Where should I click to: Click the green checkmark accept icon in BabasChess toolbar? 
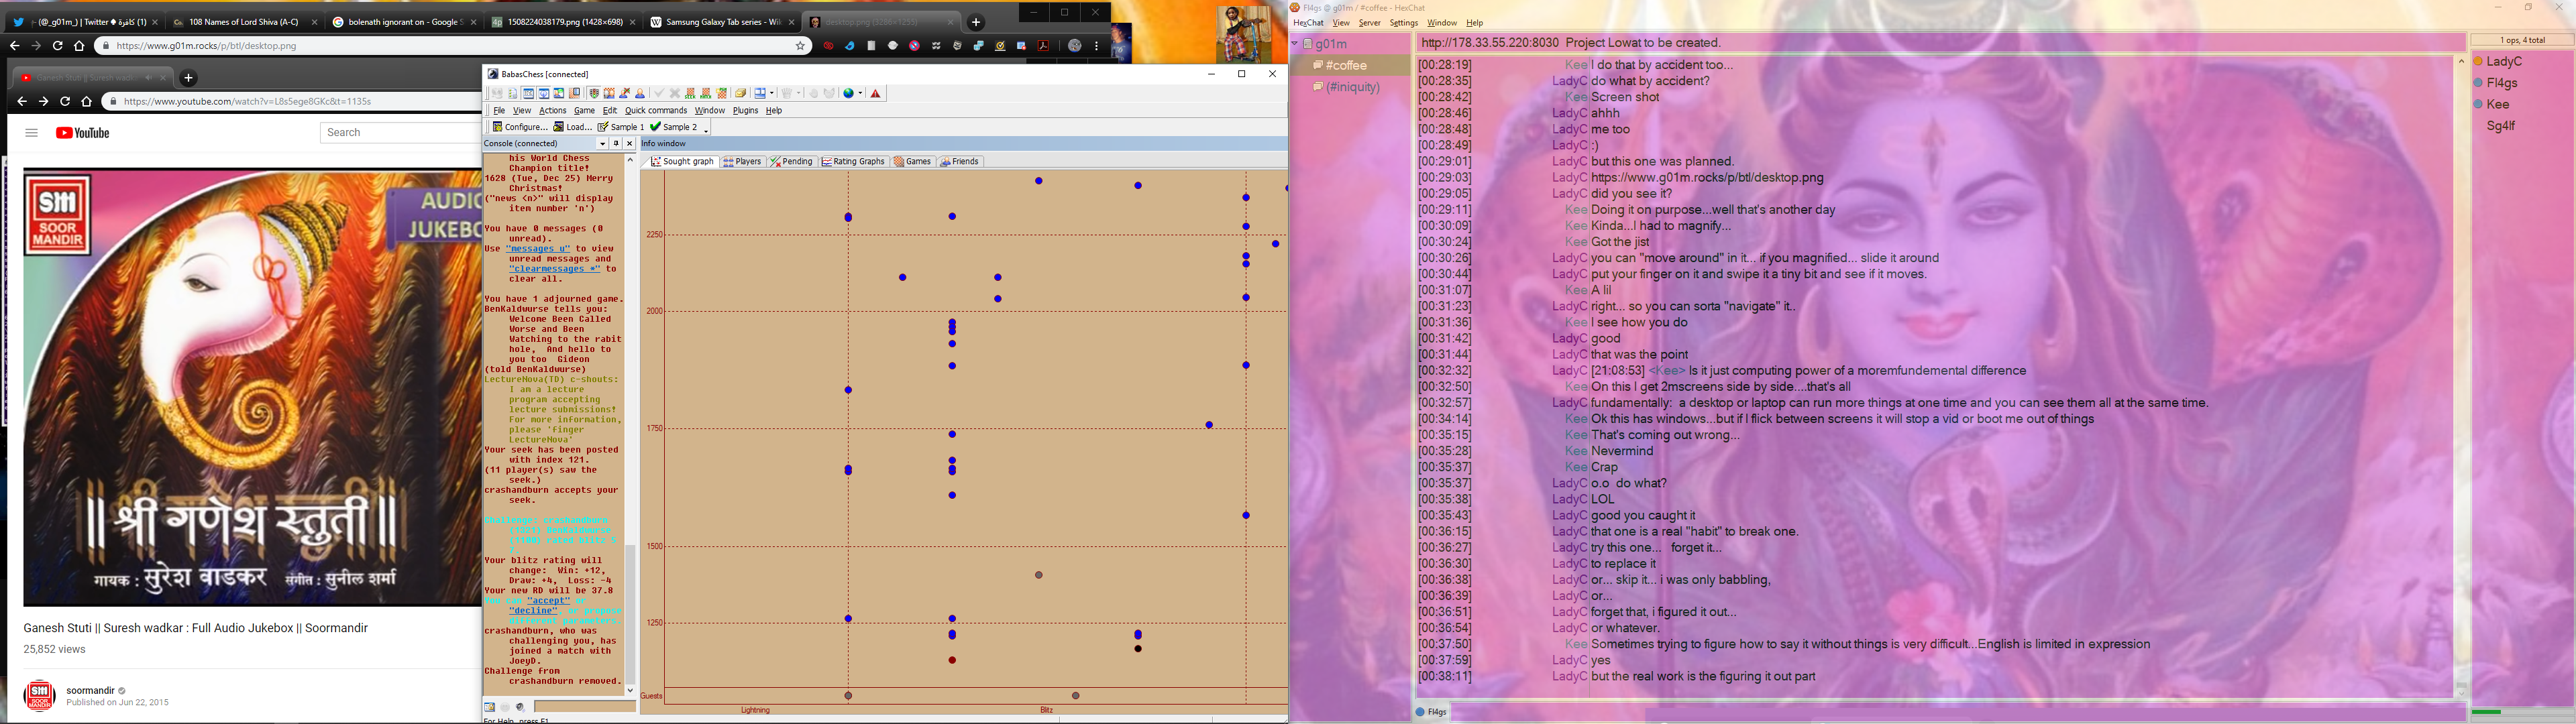point(659,93)
